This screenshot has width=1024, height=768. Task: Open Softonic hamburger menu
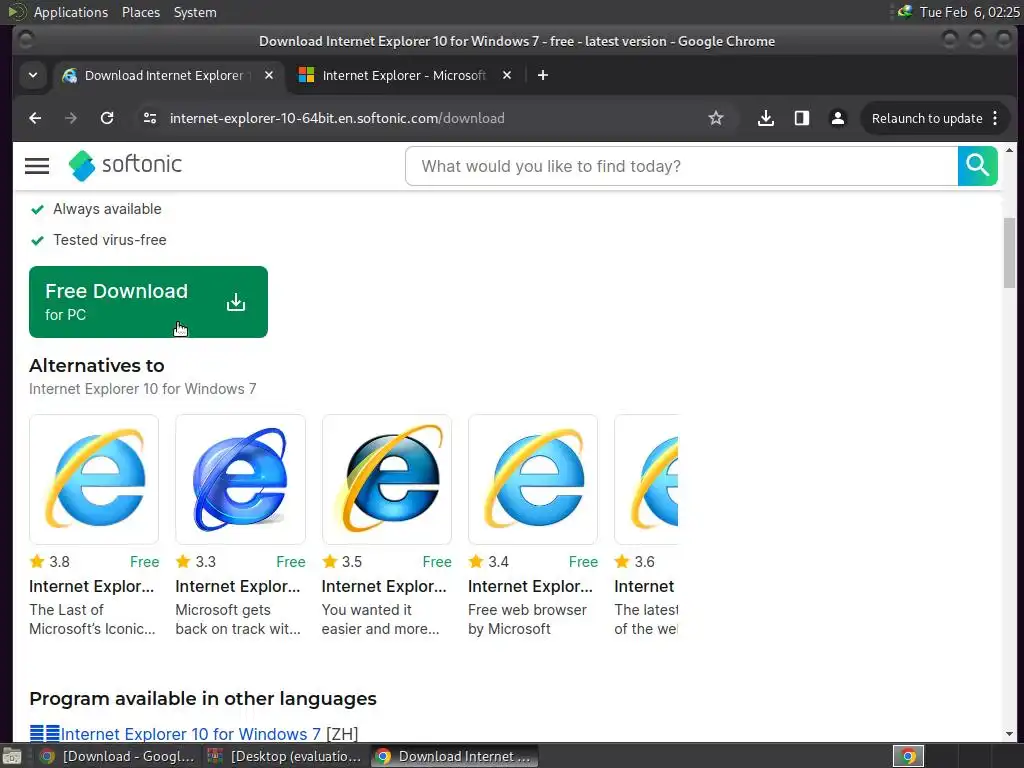tap(37, 166)
